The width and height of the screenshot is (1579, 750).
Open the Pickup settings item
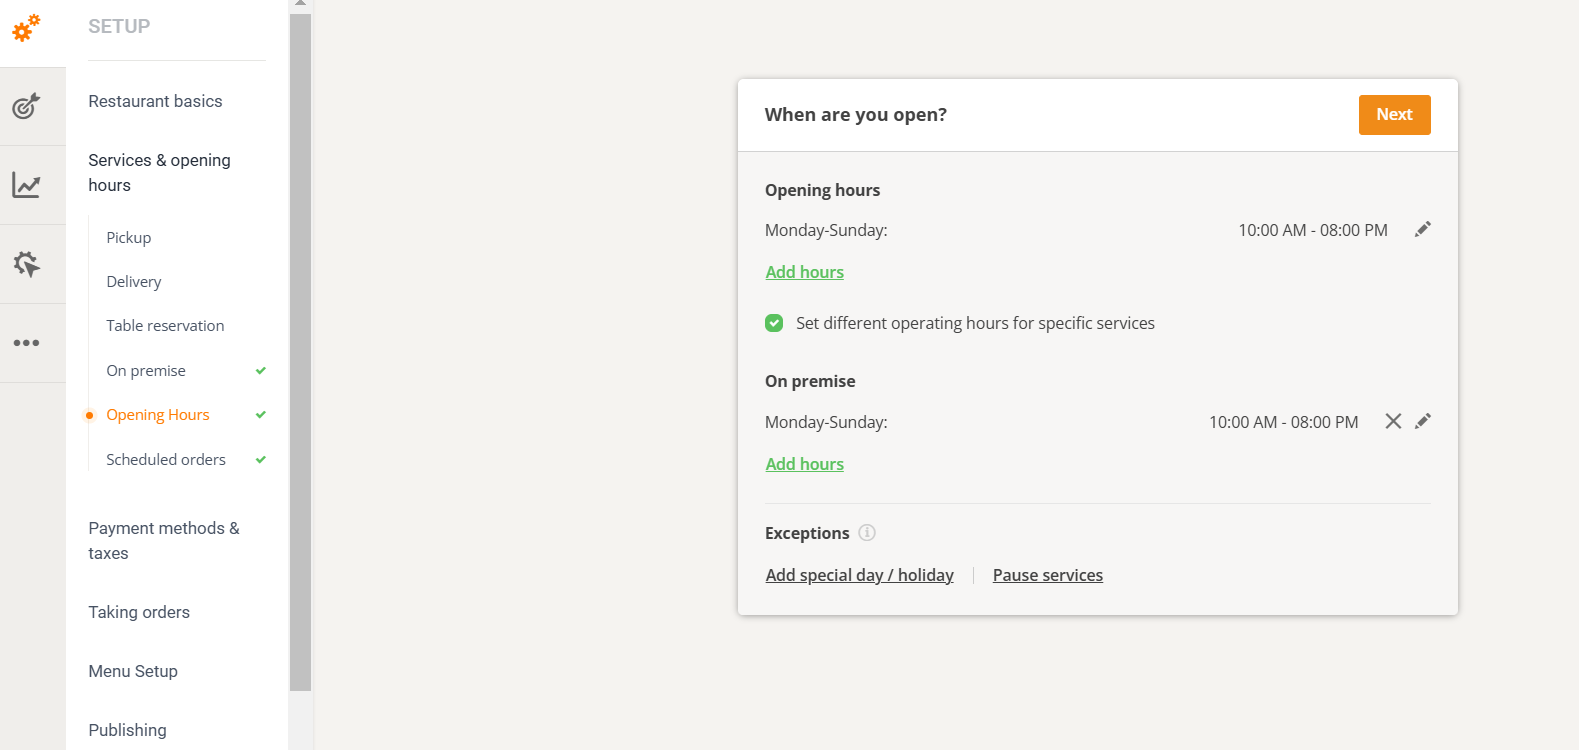(x=129, y=238)
